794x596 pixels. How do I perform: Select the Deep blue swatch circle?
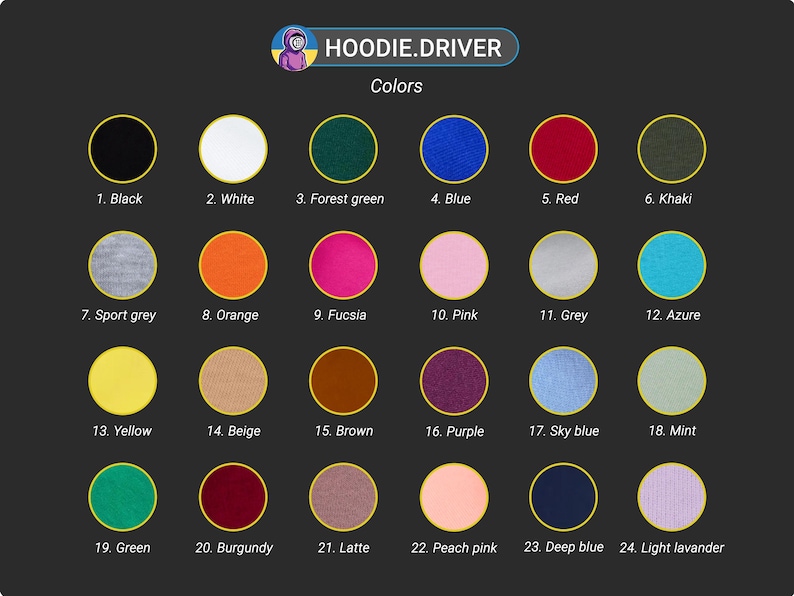click(x=563, y=497)
